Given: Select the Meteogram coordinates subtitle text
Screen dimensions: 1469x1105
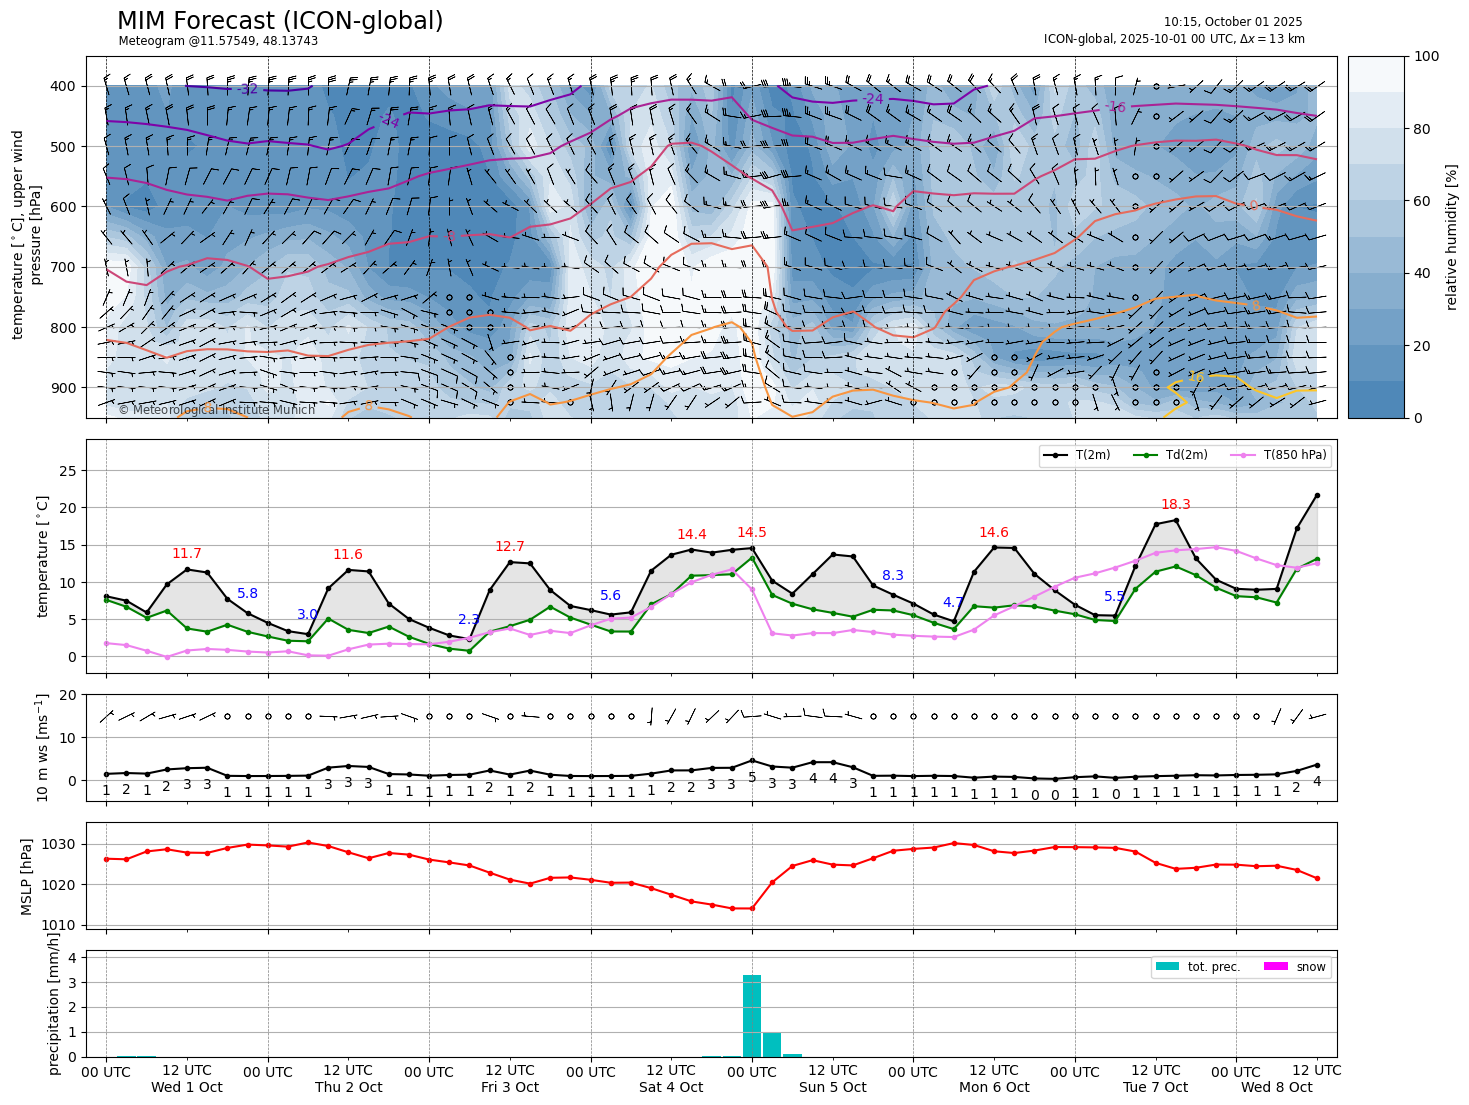Looking at the screenshot, I should pyautogui.click(x=218, y=42).
